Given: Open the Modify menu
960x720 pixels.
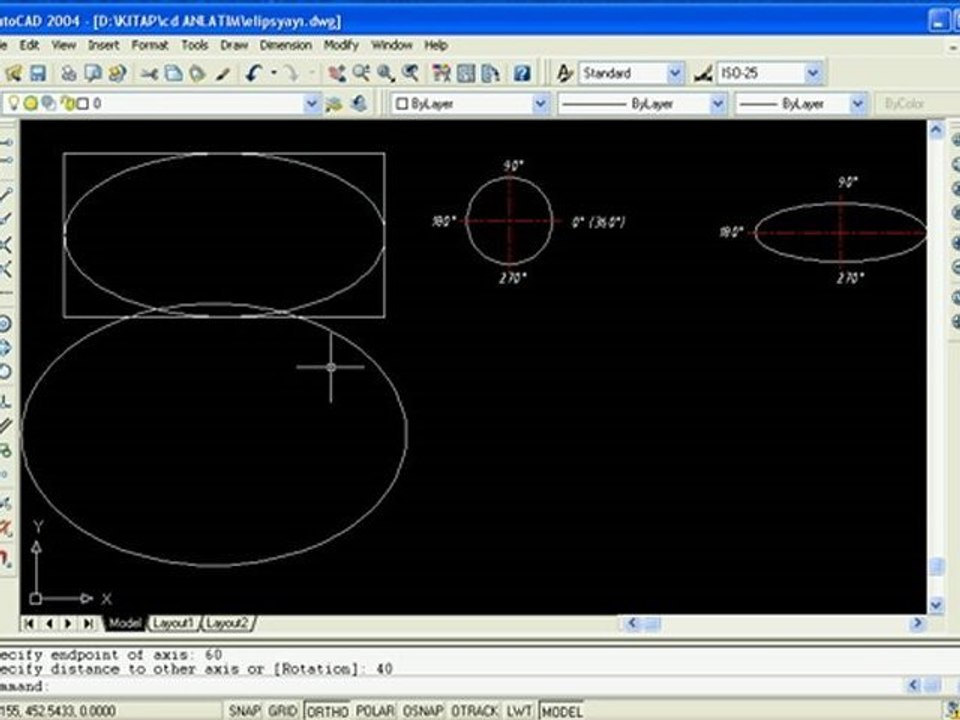Looking at the screenshot, I should coord(341,45).
